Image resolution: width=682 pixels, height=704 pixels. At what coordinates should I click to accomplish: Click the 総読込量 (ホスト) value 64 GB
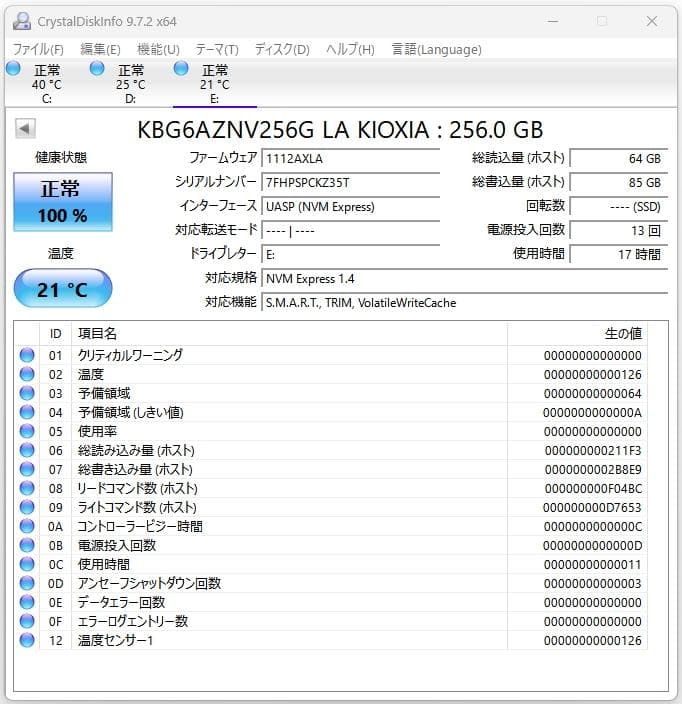click(619, 158)
